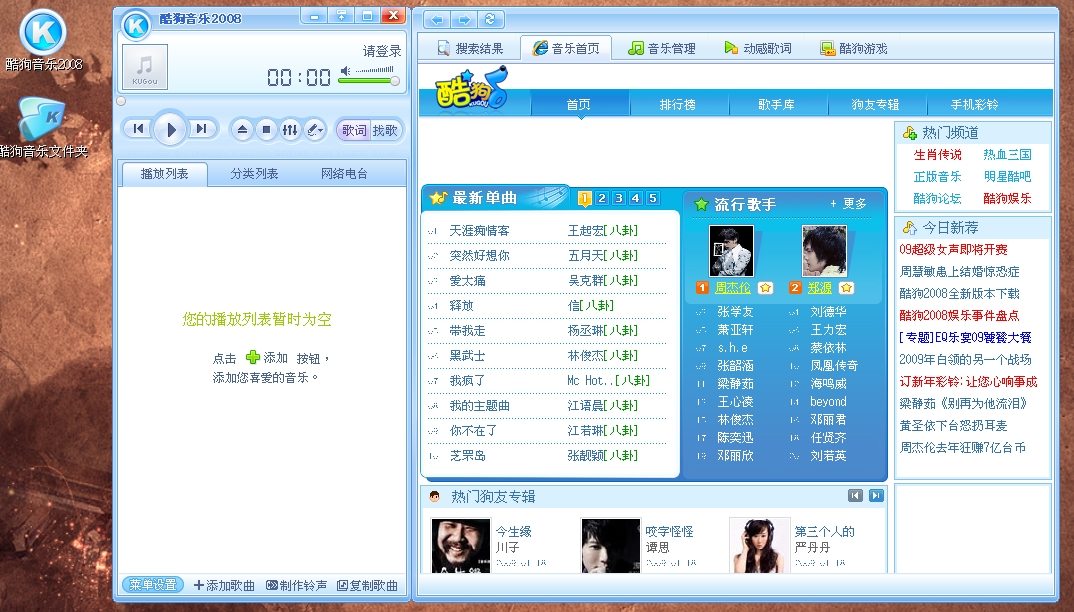Click the photo of singer 郑源

824,251
